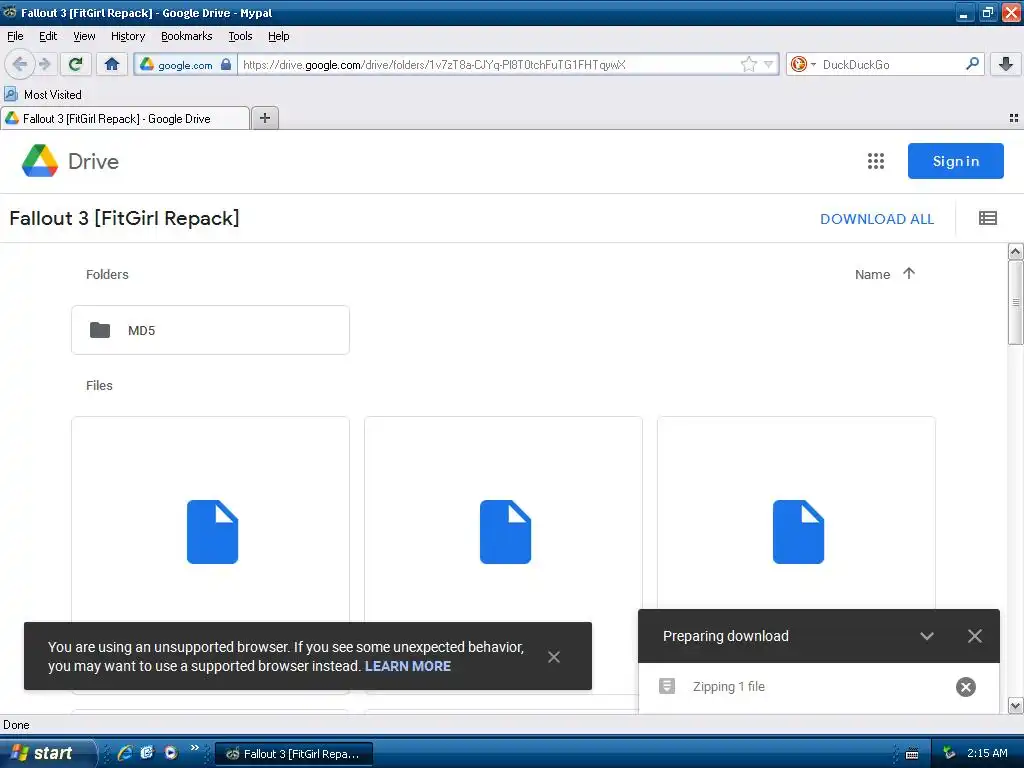Open the Google apps grid icon
The width and height of the screenshot is (1024, 768).
(x=876, y=161)
